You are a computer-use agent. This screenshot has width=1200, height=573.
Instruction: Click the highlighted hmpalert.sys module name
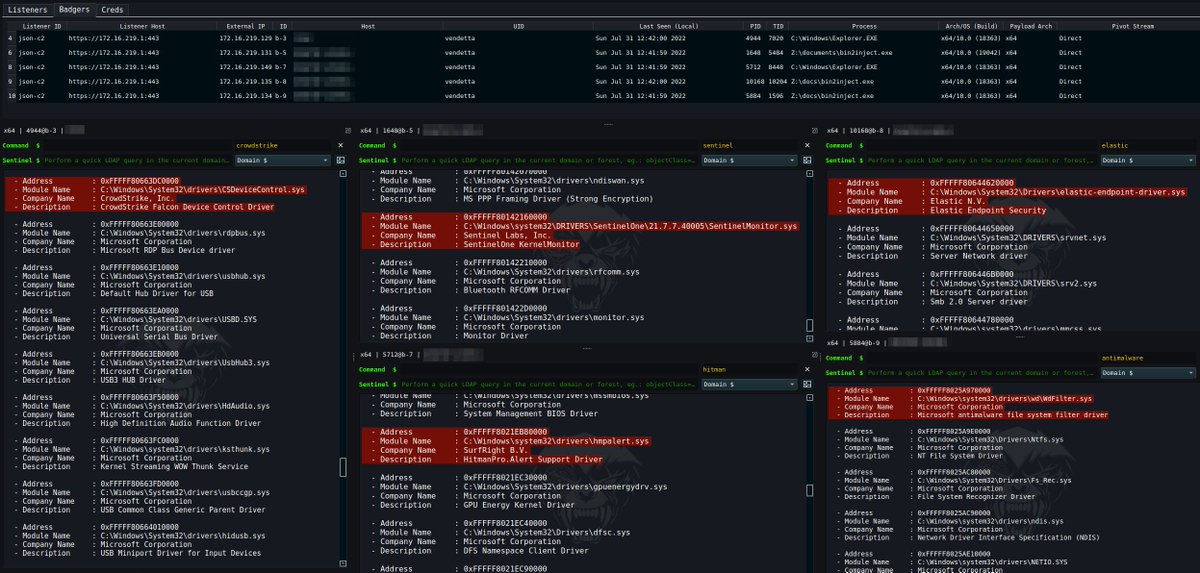(x=554, y=440)
